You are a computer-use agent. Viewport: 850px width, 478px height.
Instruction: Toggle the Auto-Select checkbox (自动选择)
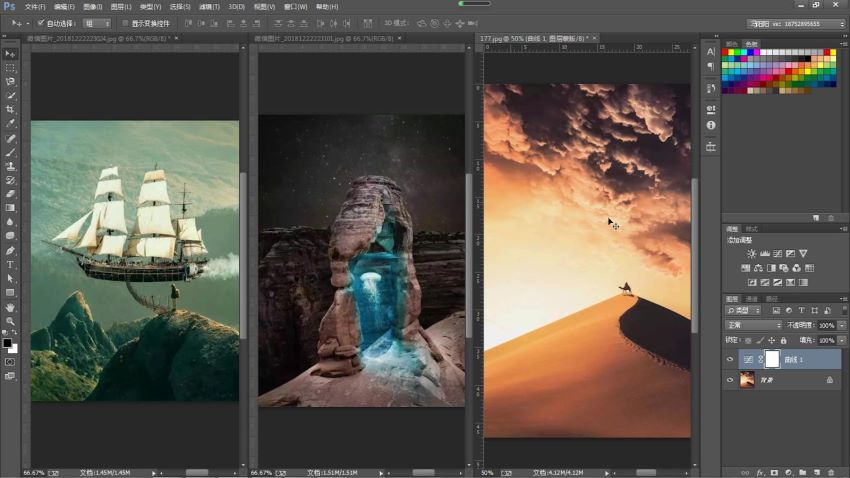pyautogui.click(x=41, y=23)
